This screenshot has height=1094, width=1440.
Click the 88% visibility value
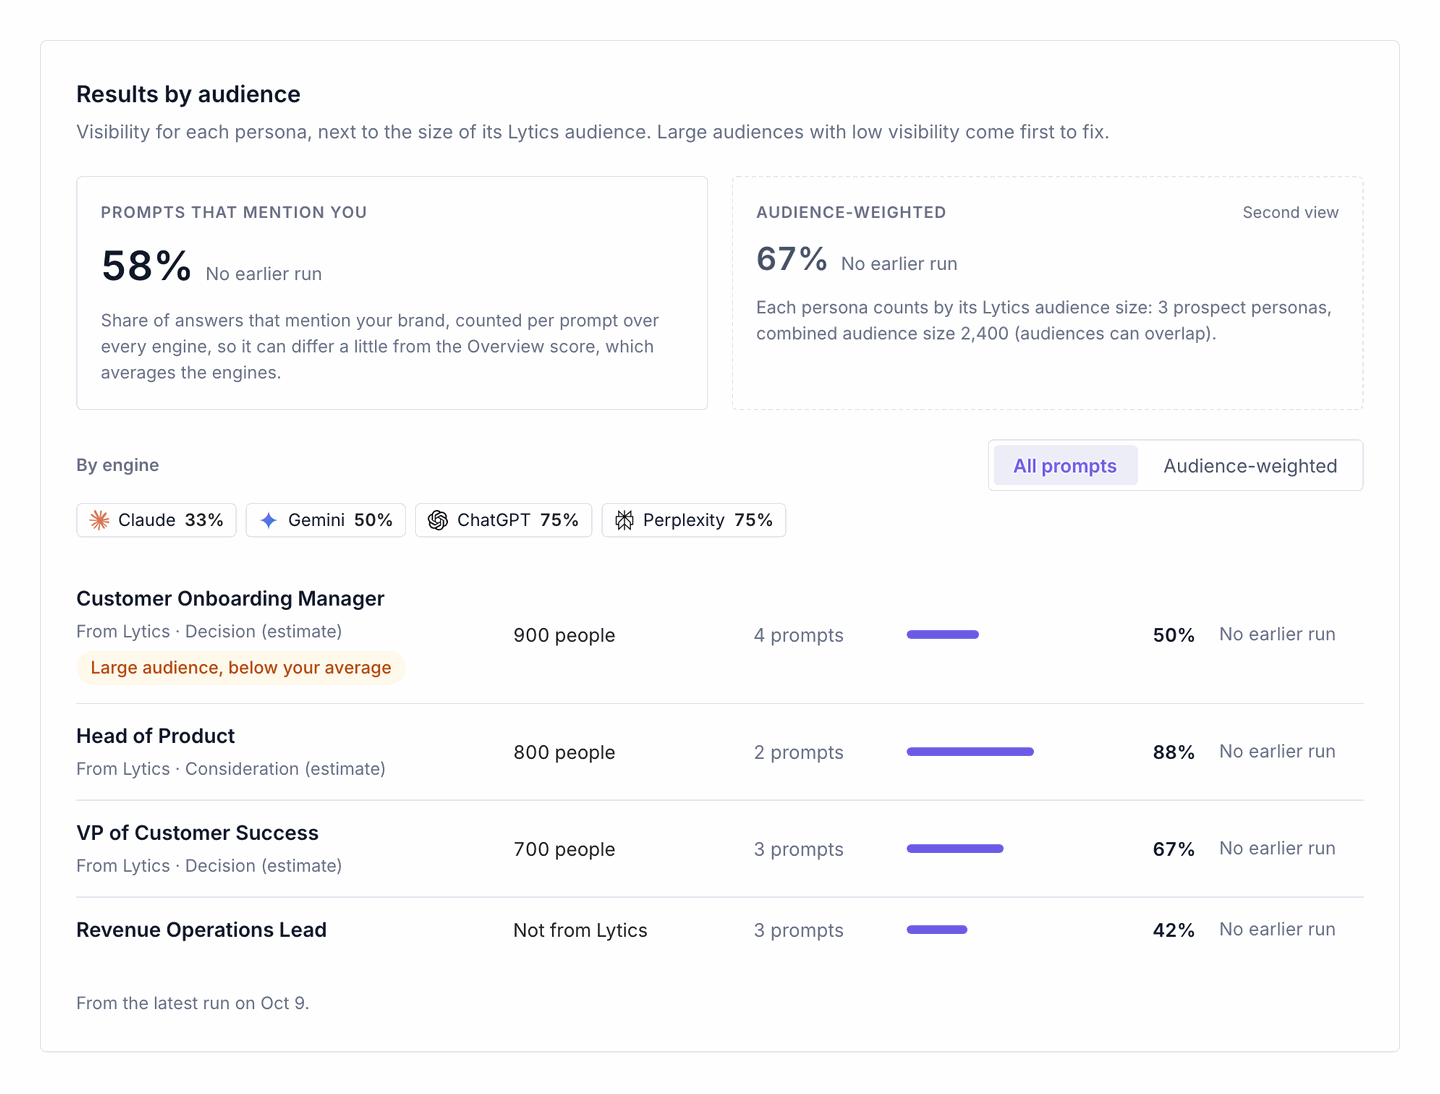1174,752
